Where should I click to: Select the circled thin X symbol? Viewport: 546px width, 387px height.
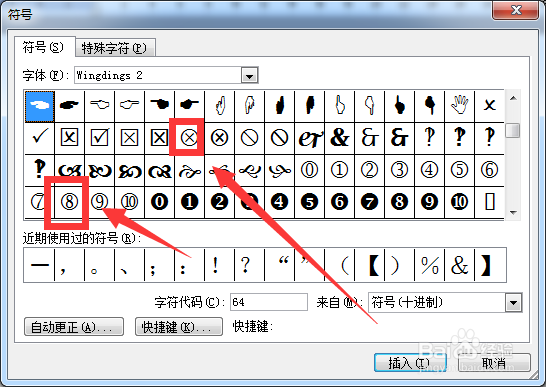(x=189, y=138)
